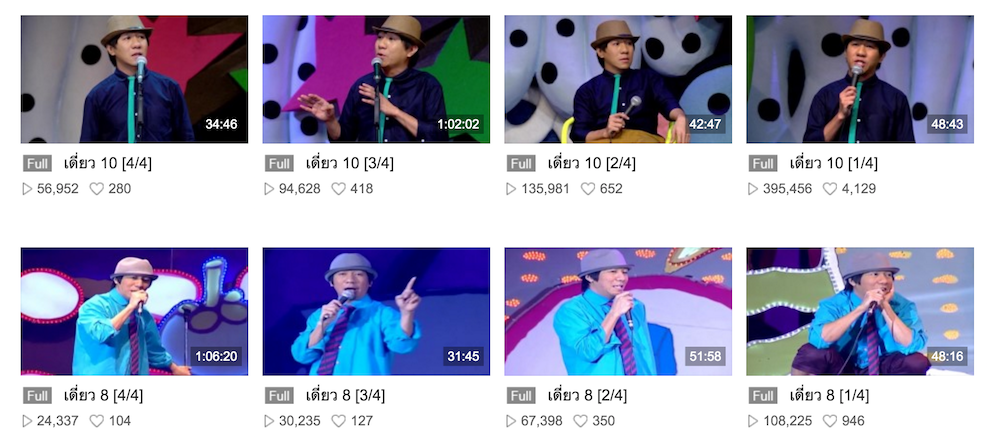Click the heart icon under เดี่ยว 8 [4/4]
The image size is (1000, 446).
coord(96,421)
